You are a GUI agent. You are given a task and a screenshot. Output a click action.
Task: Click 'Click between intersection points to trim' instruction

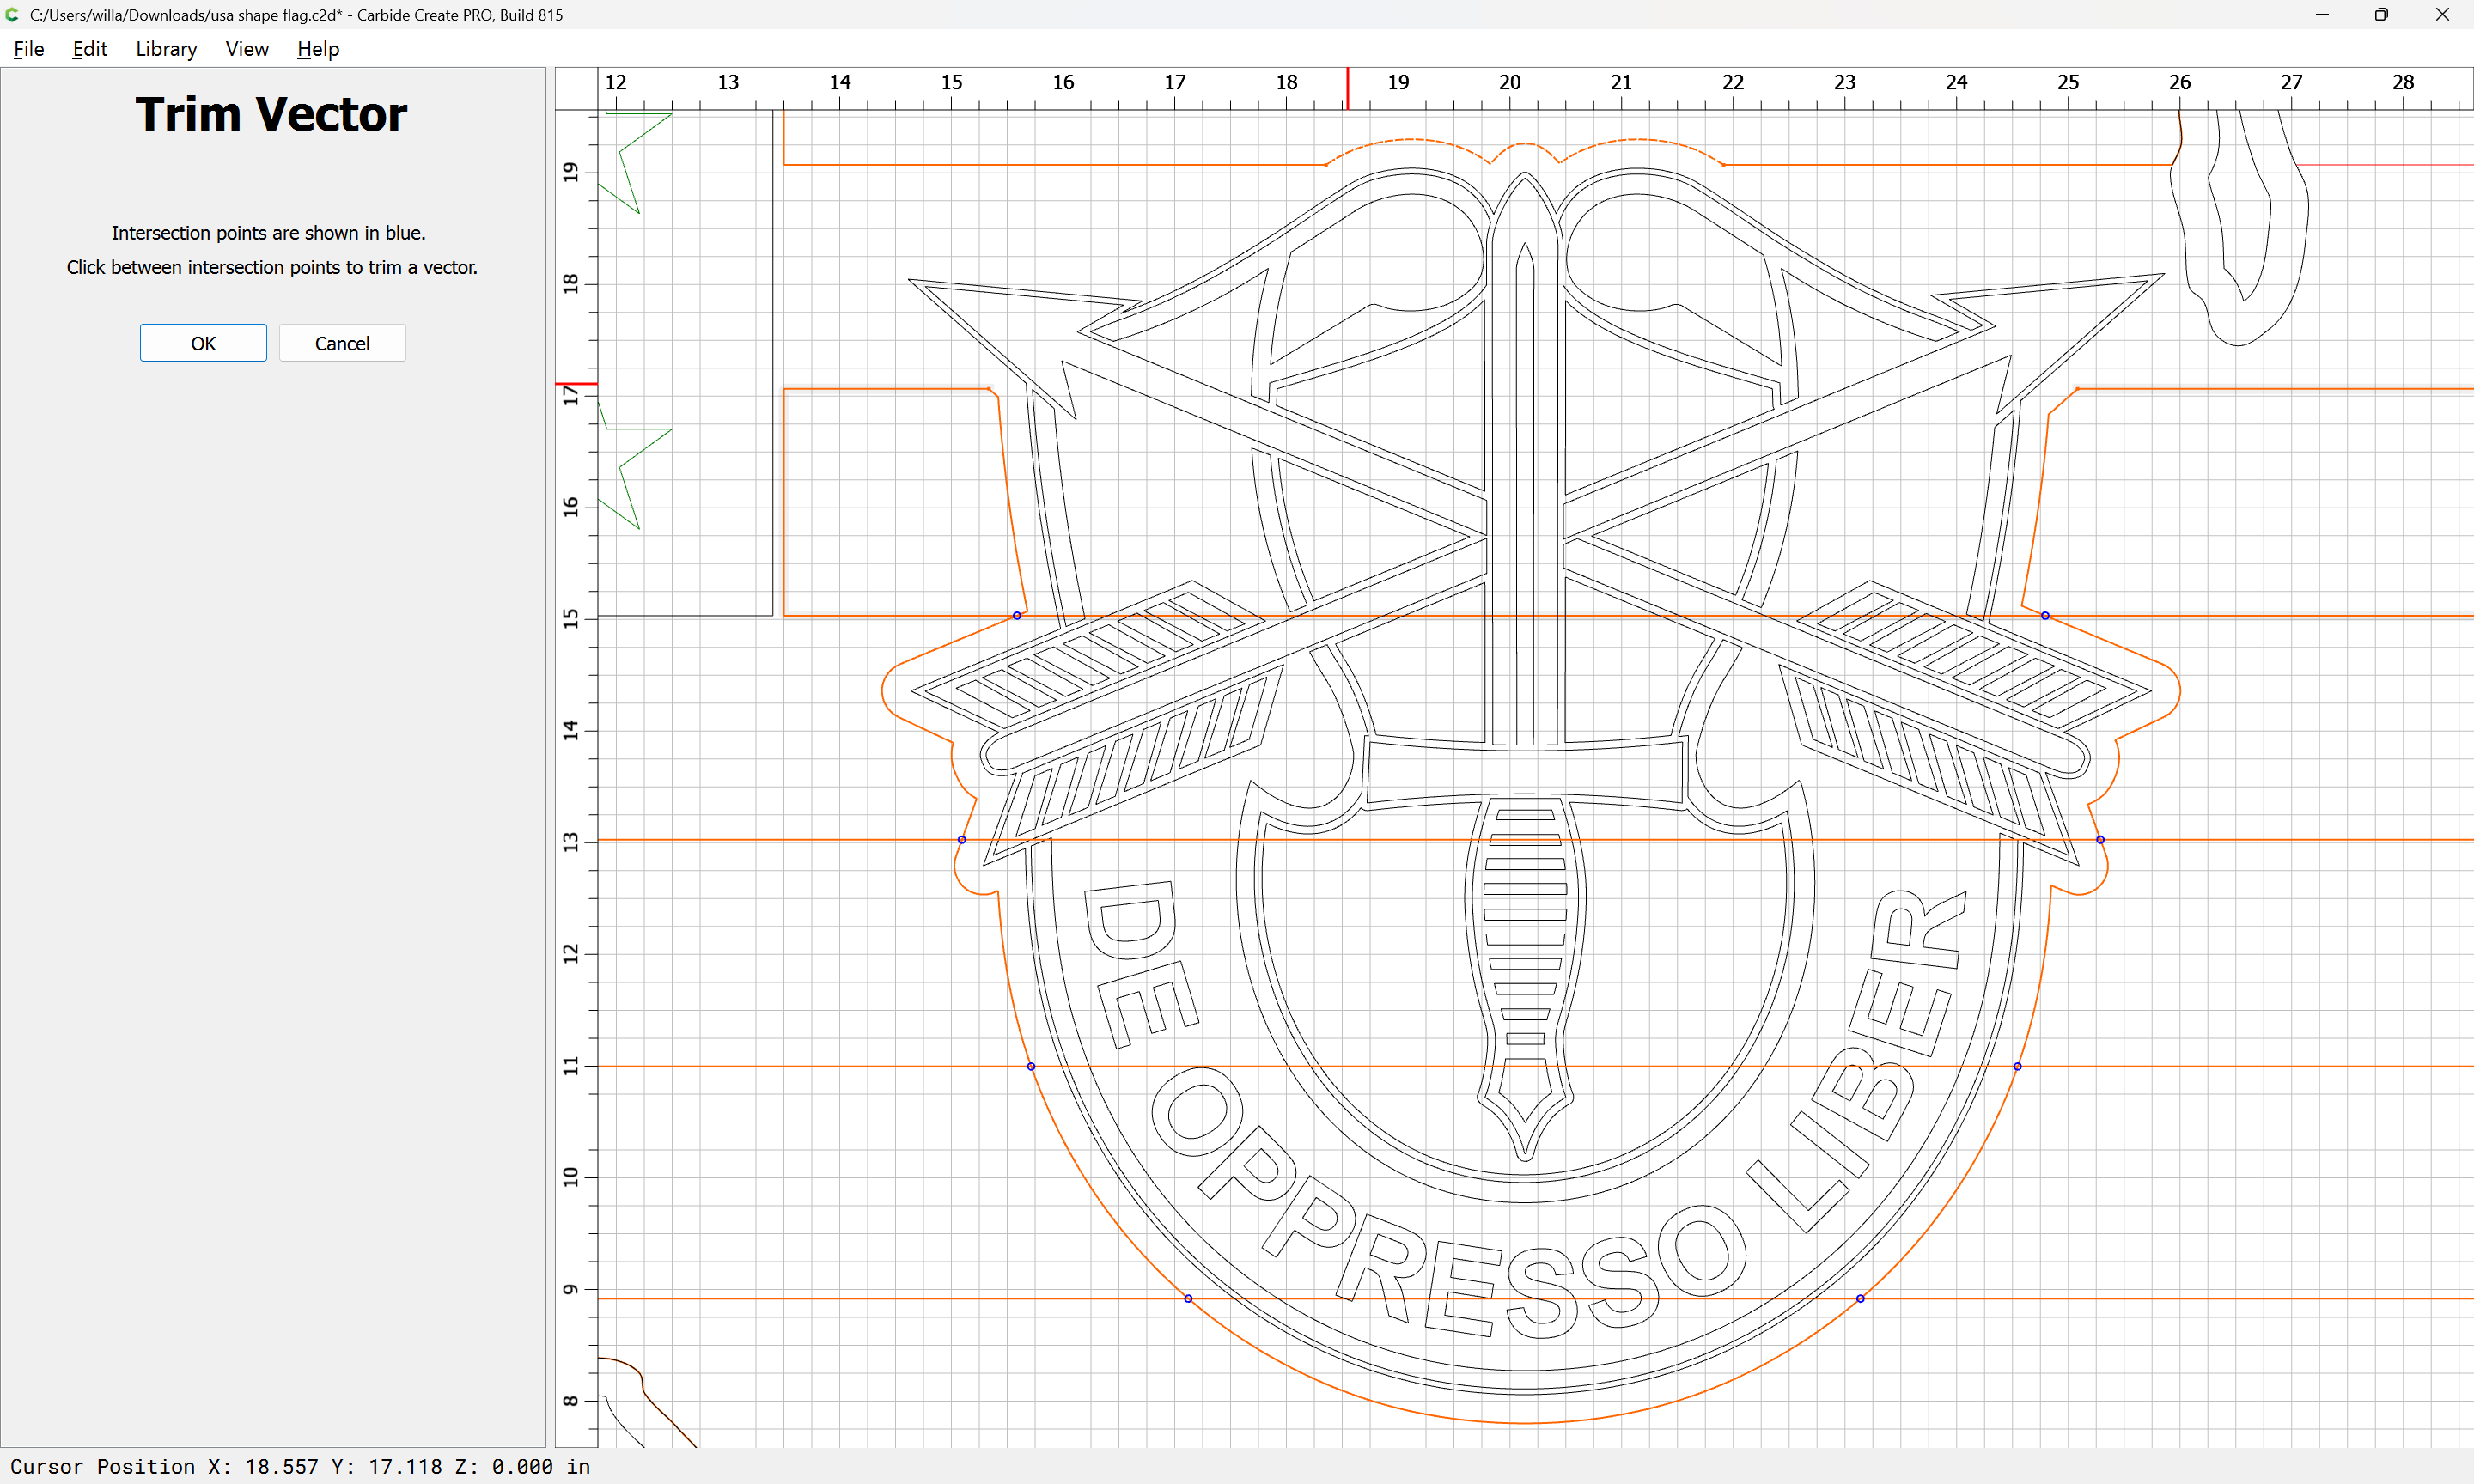click(271, 267)
